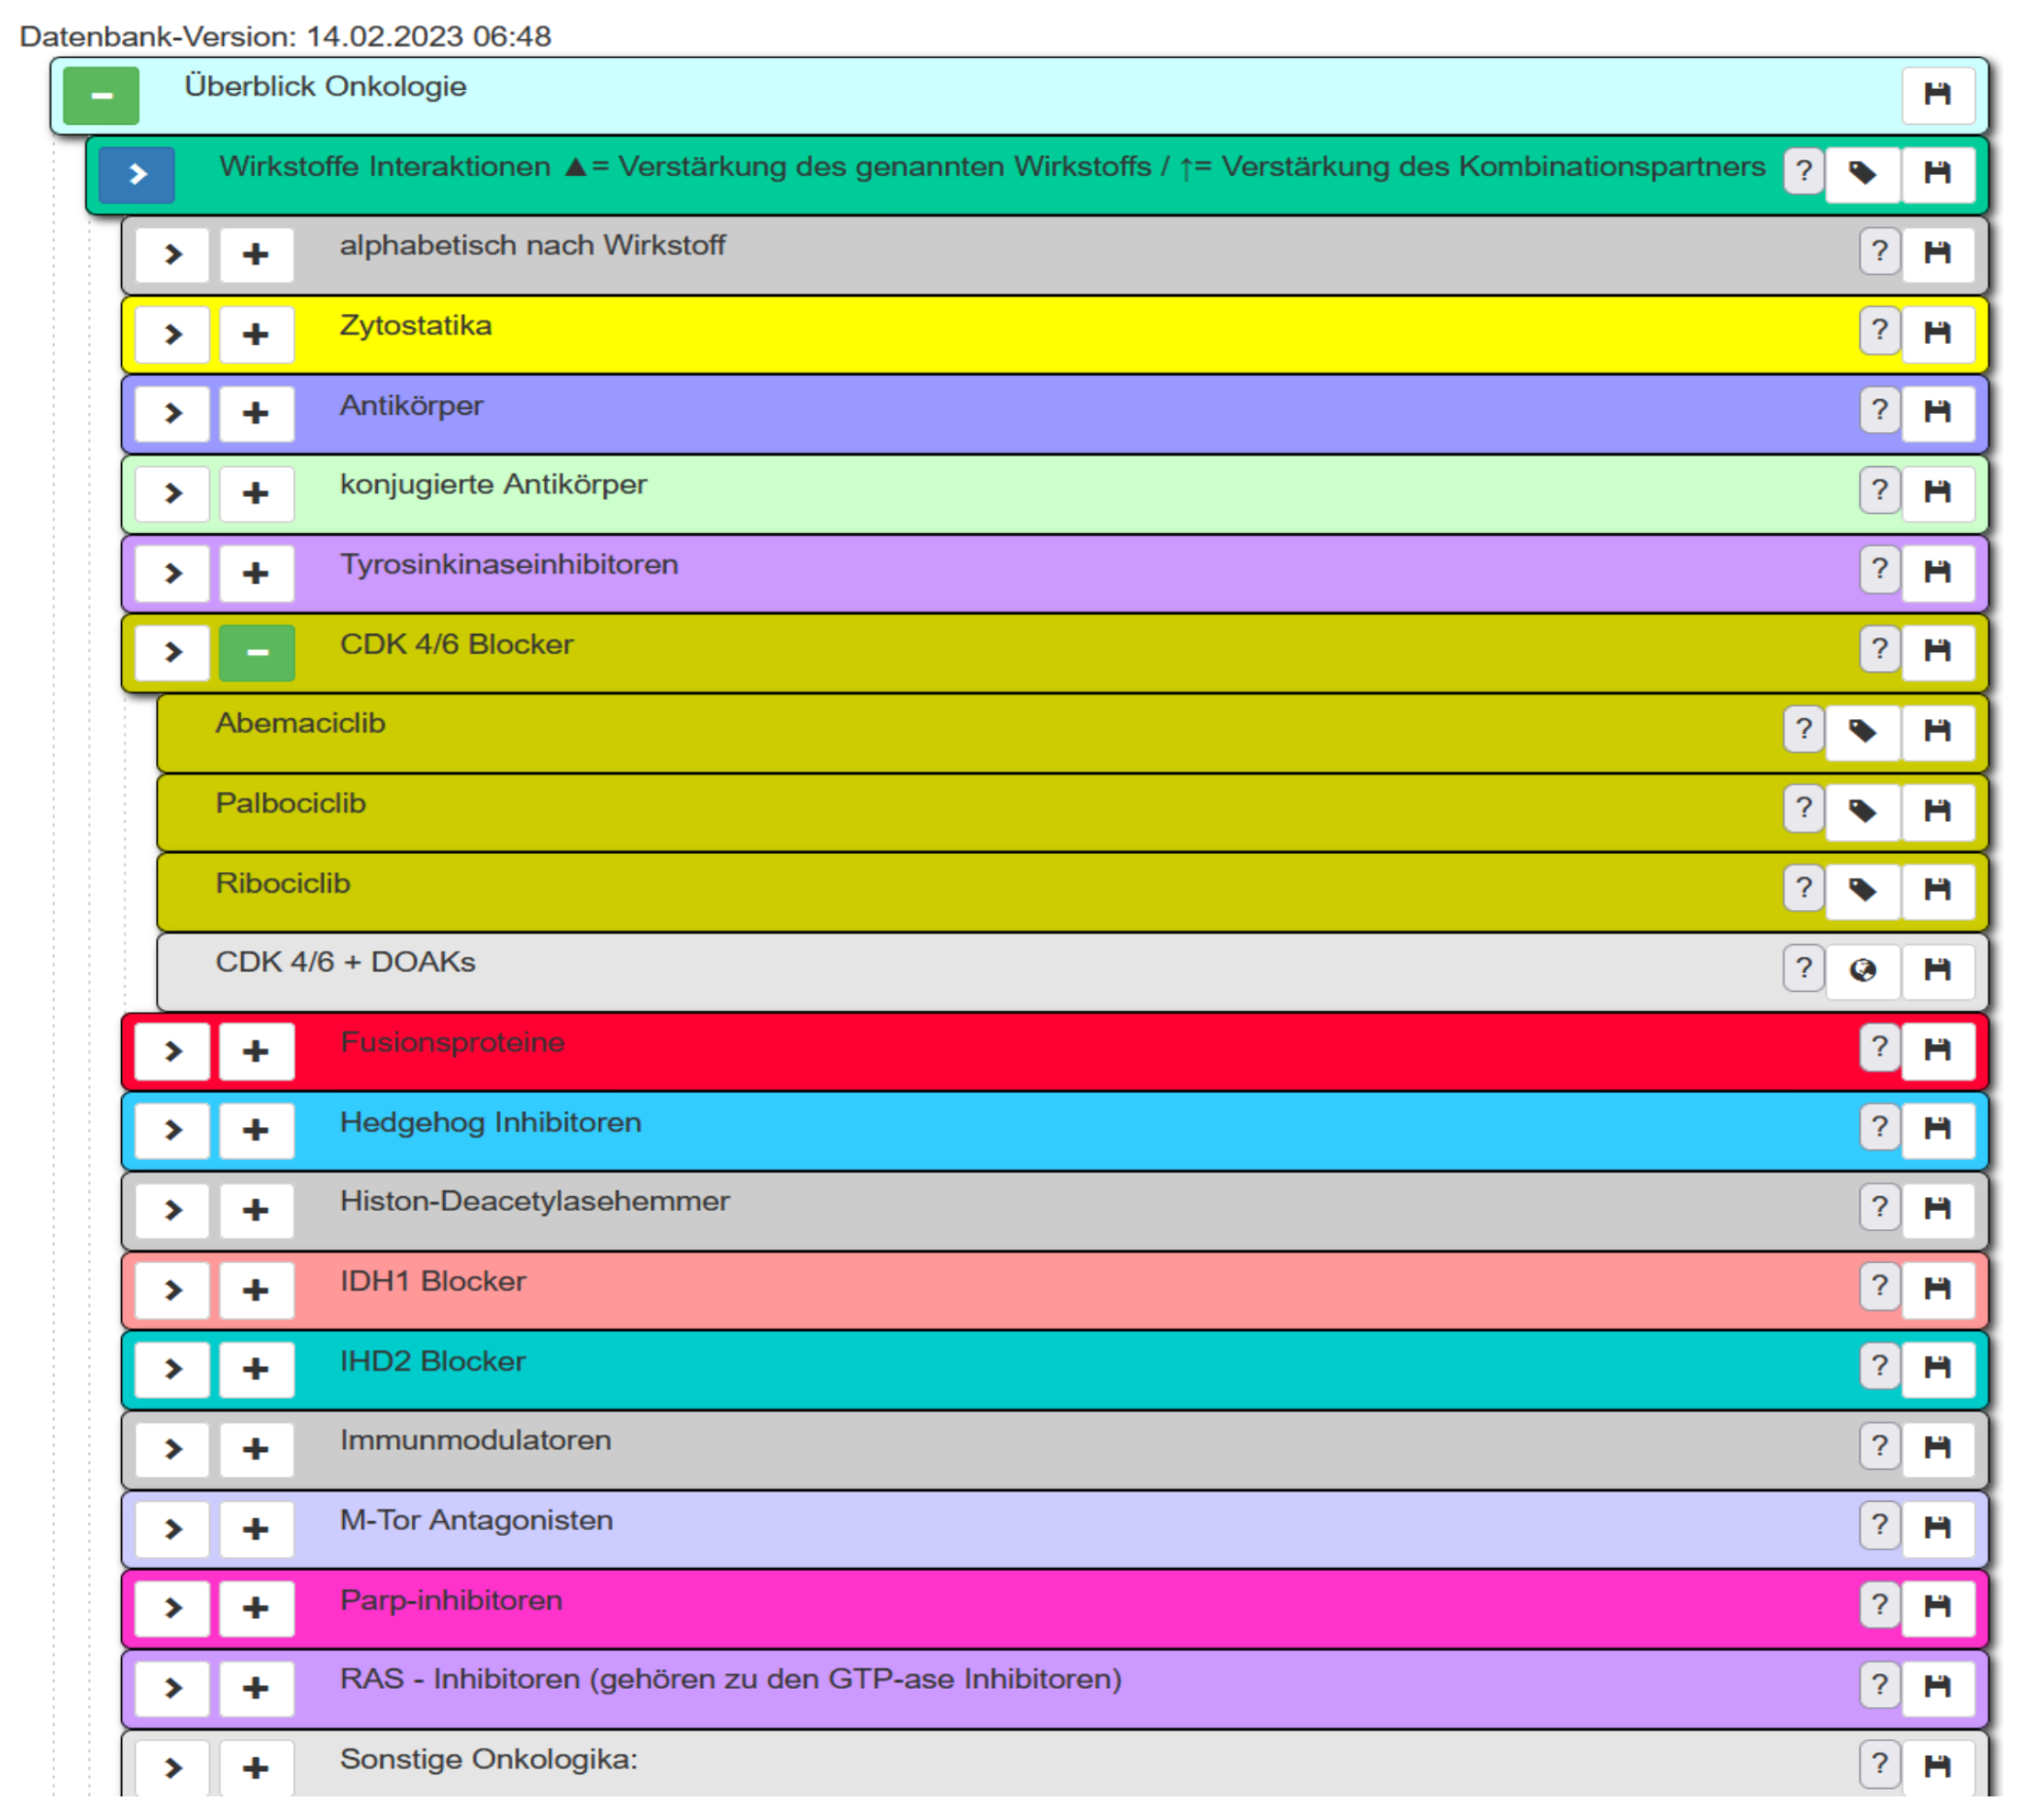
Task: Save the Ribociclib entry with the disk icon
Action: [1937, 889]
